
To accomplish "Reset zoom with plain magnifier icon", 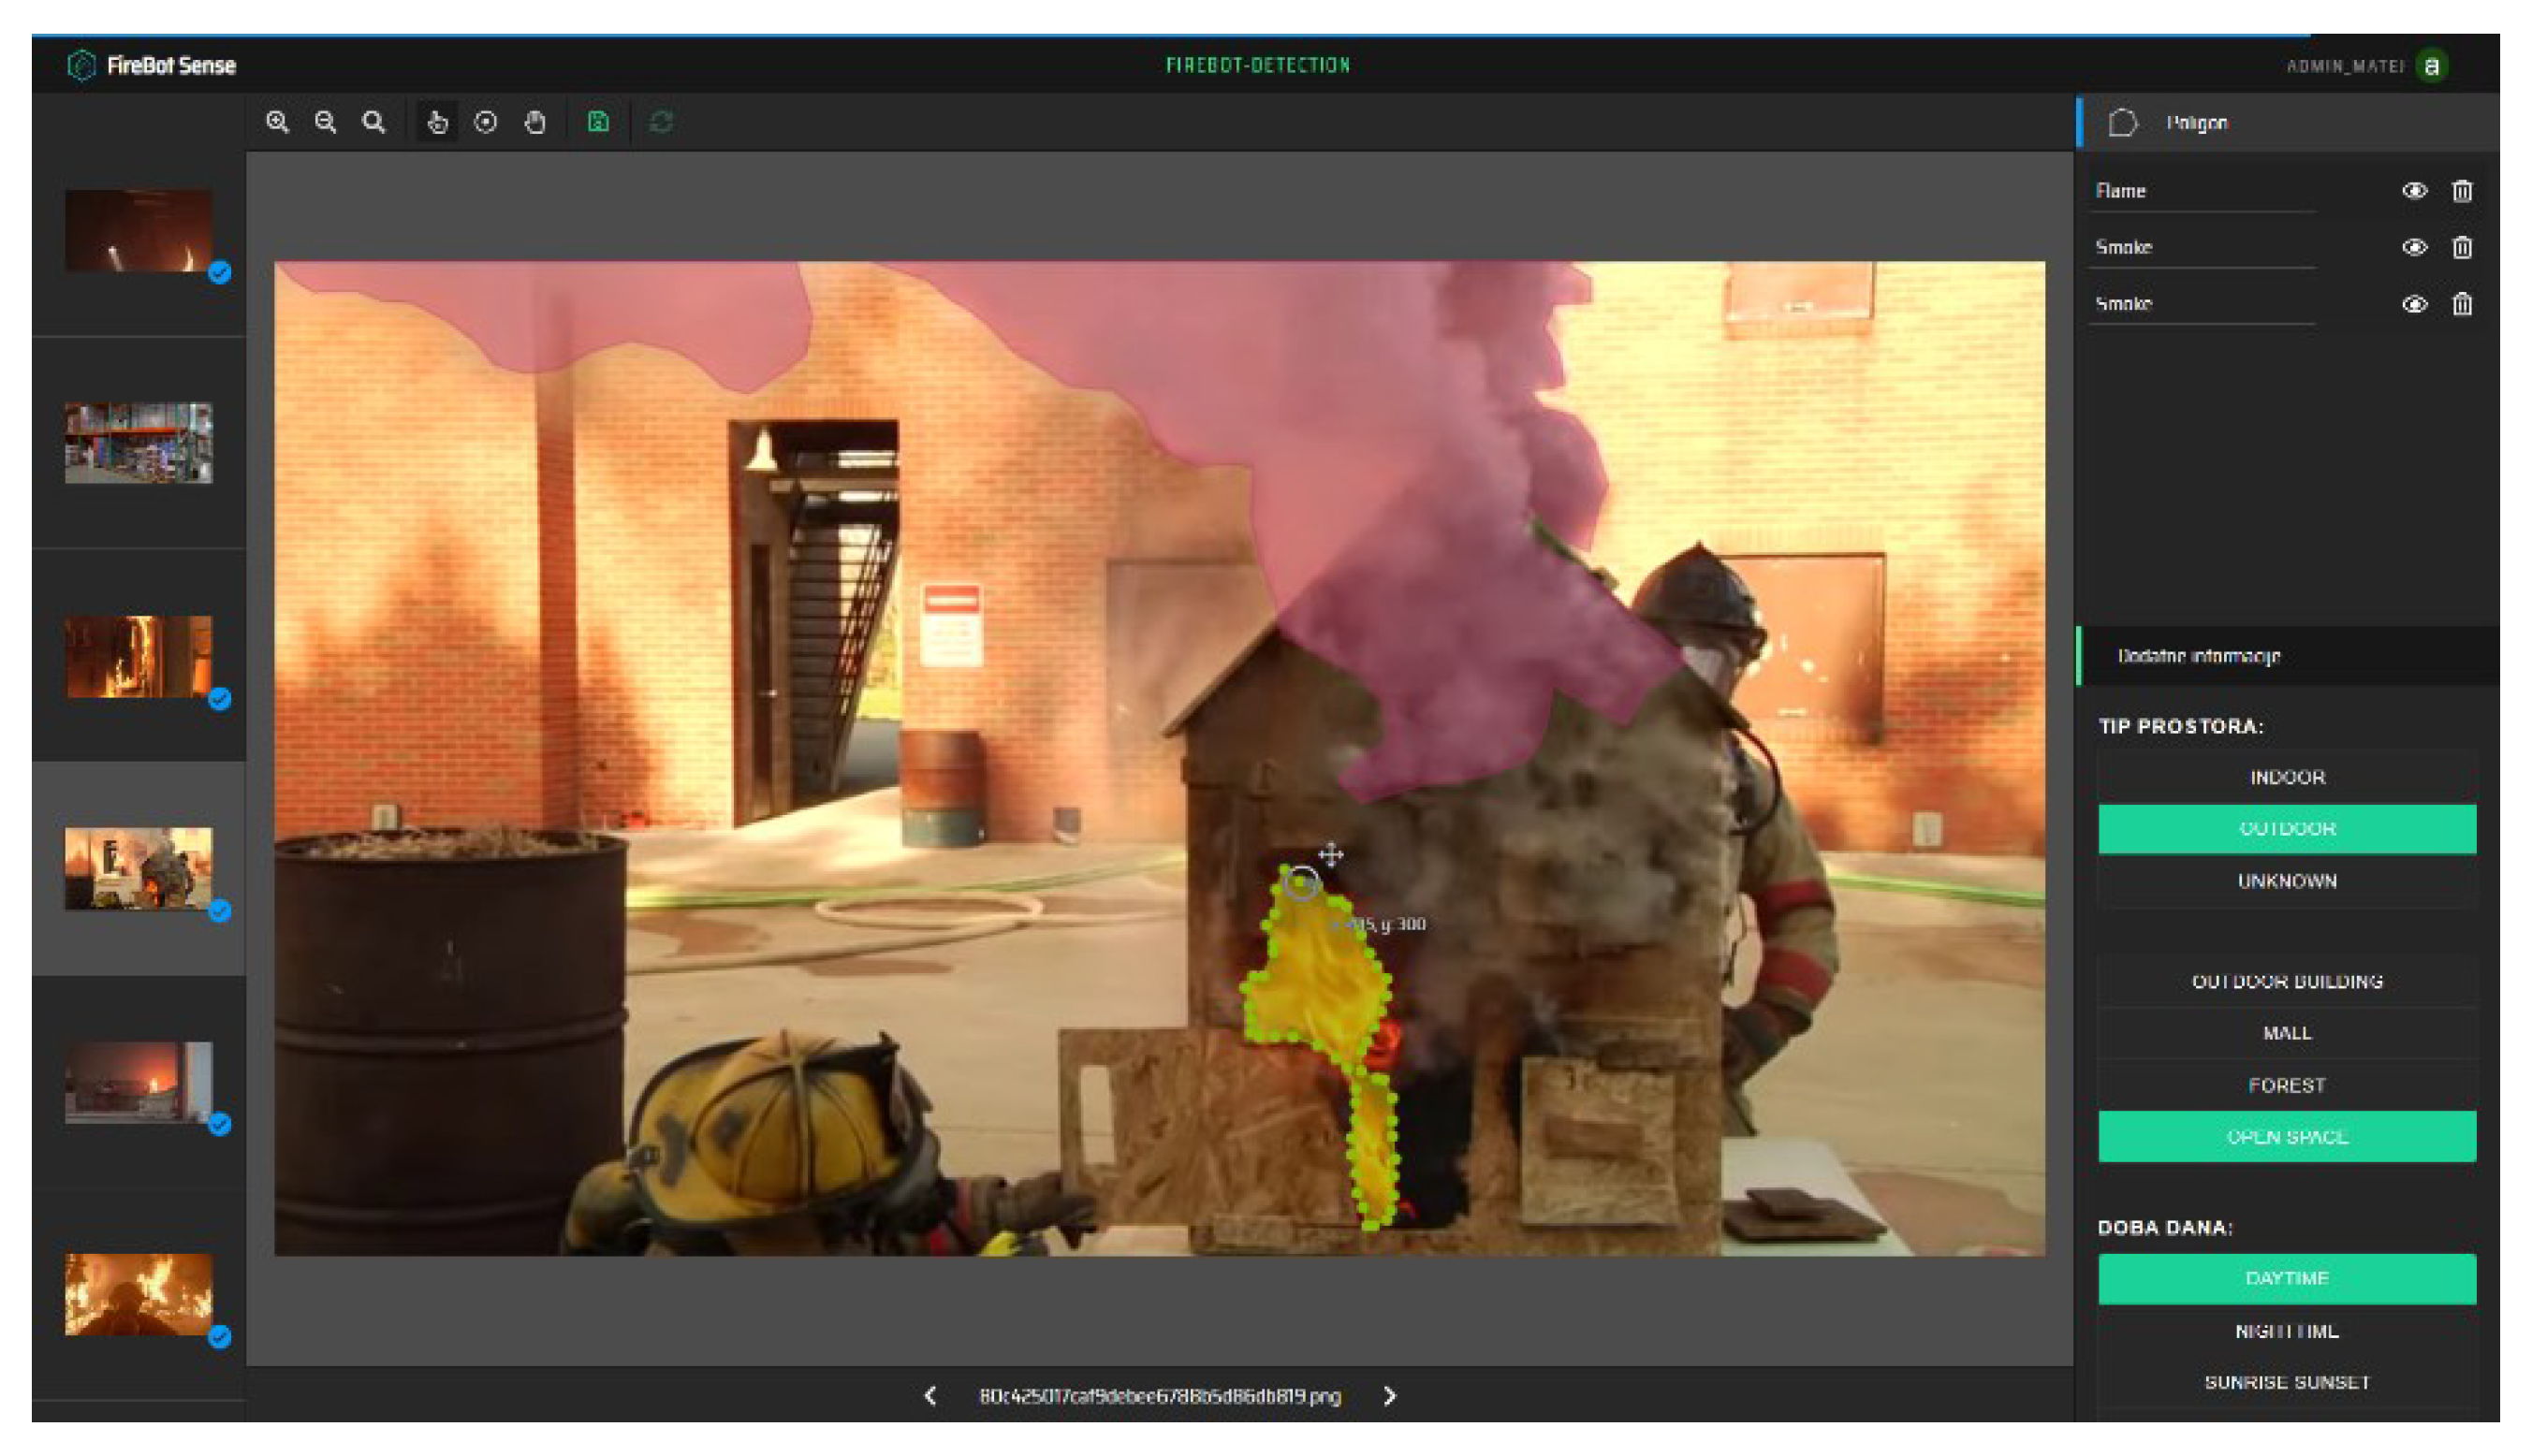I will 373,122.
